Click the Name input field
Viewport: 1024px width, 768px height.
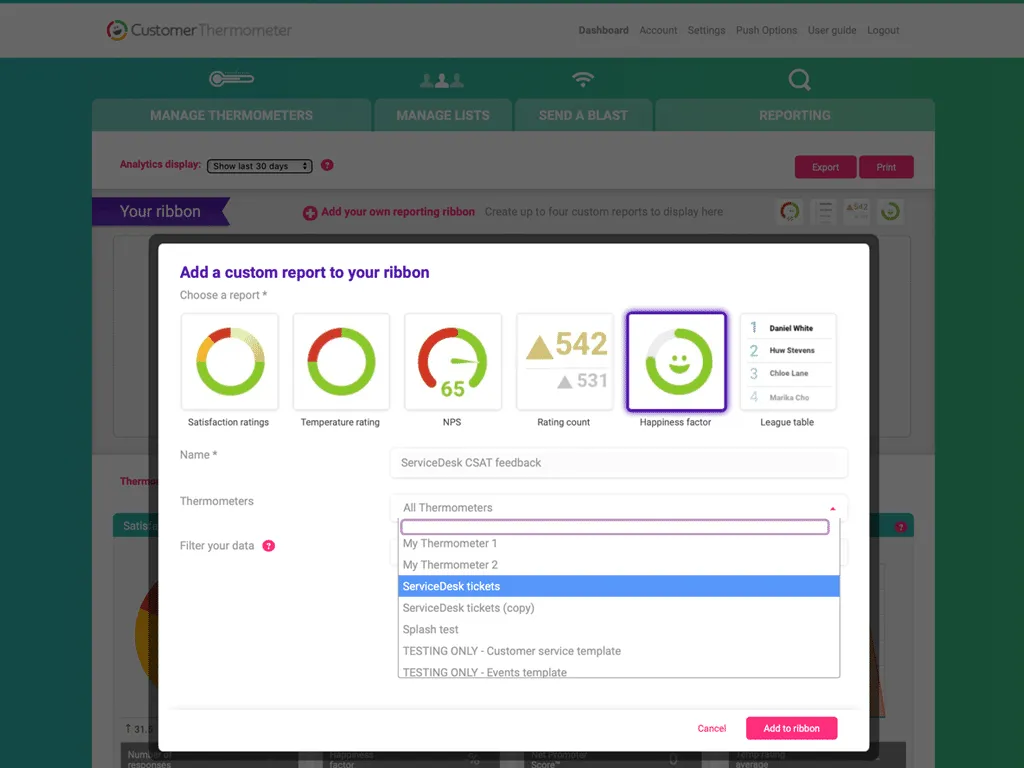618,462
